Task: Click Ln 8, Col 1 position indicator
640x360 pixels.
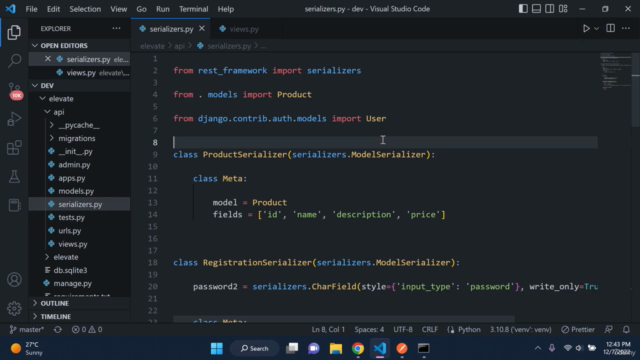Action: click(x=328, y=329)
